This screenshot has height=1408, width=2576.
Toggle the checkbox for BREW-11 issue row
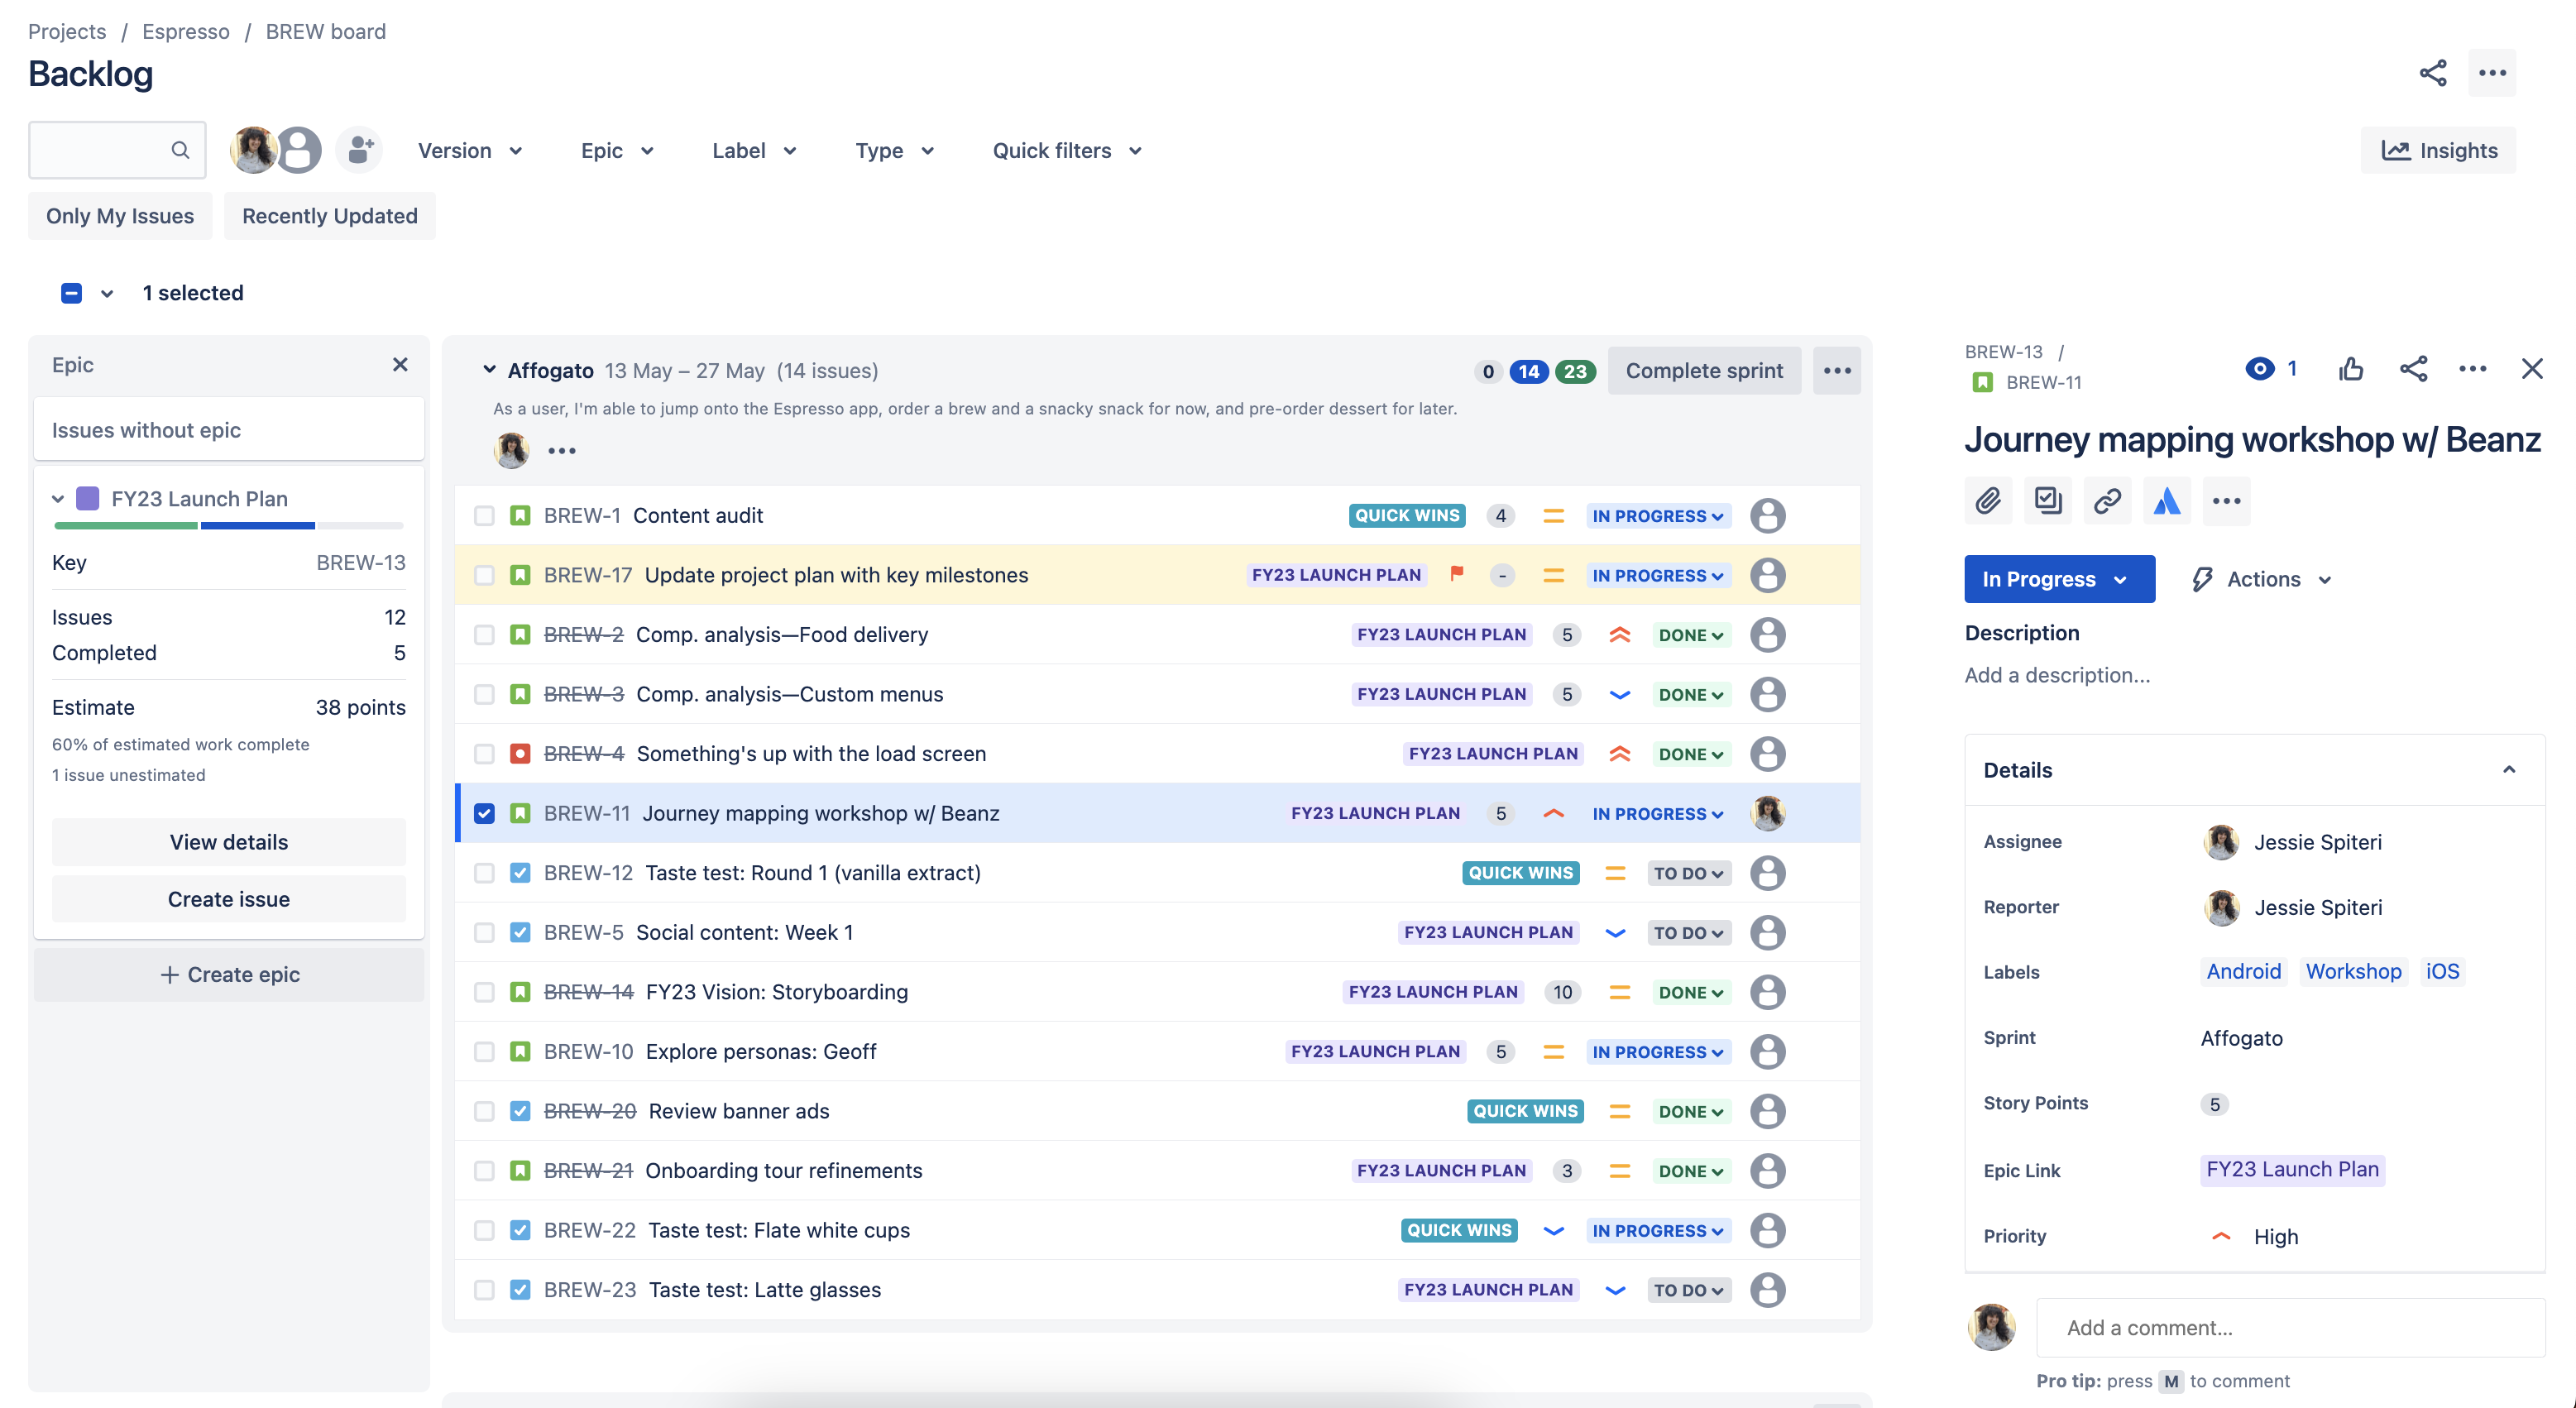coord(484,812)
